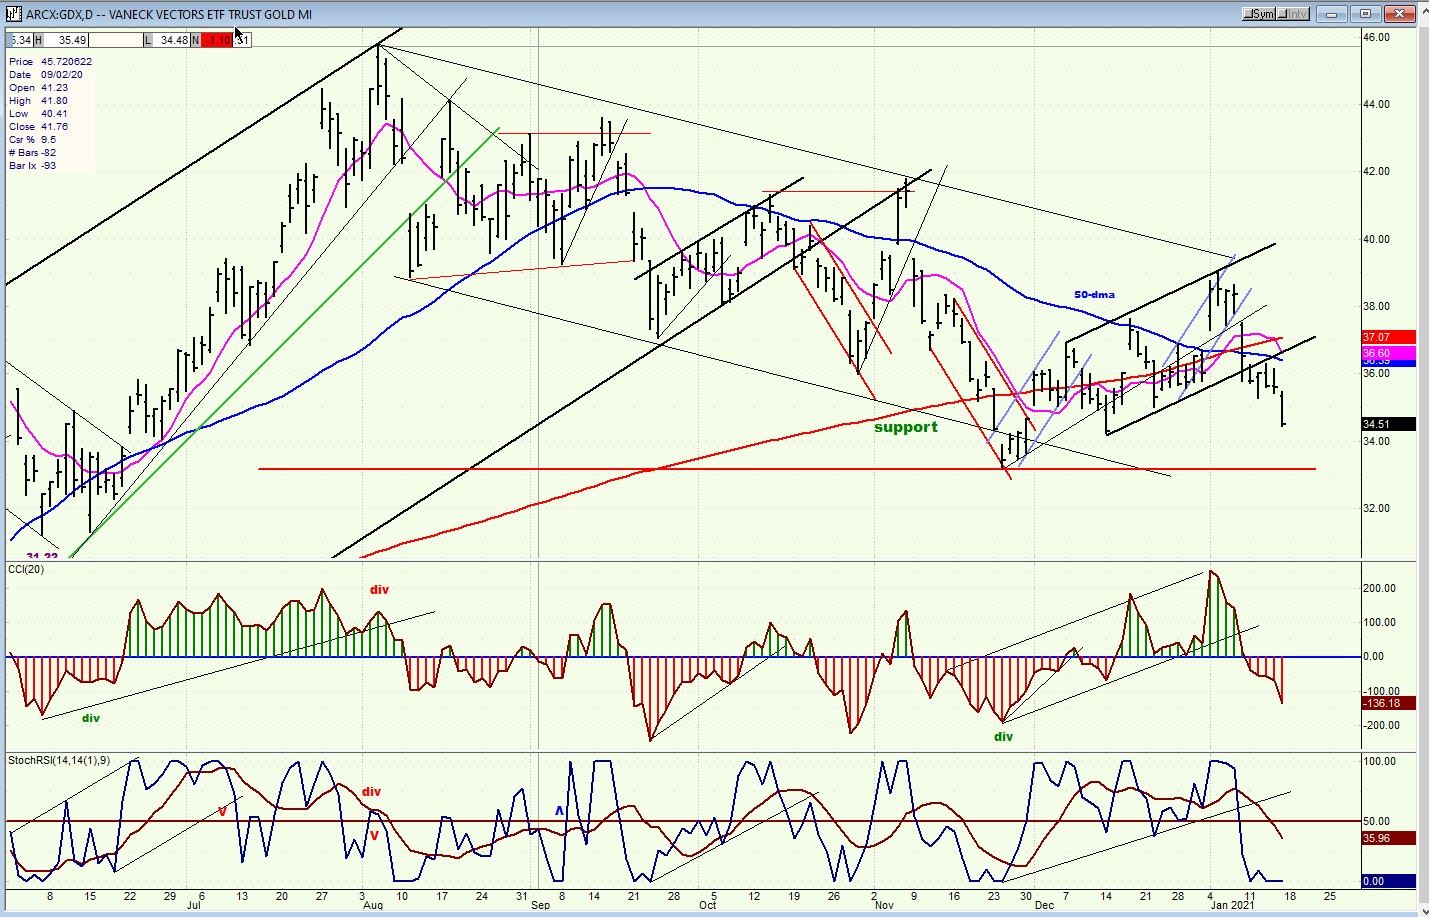This screenshot has height=917, width=1429.
Task: Toggle the Sym link button
Action: point(1258,14)
